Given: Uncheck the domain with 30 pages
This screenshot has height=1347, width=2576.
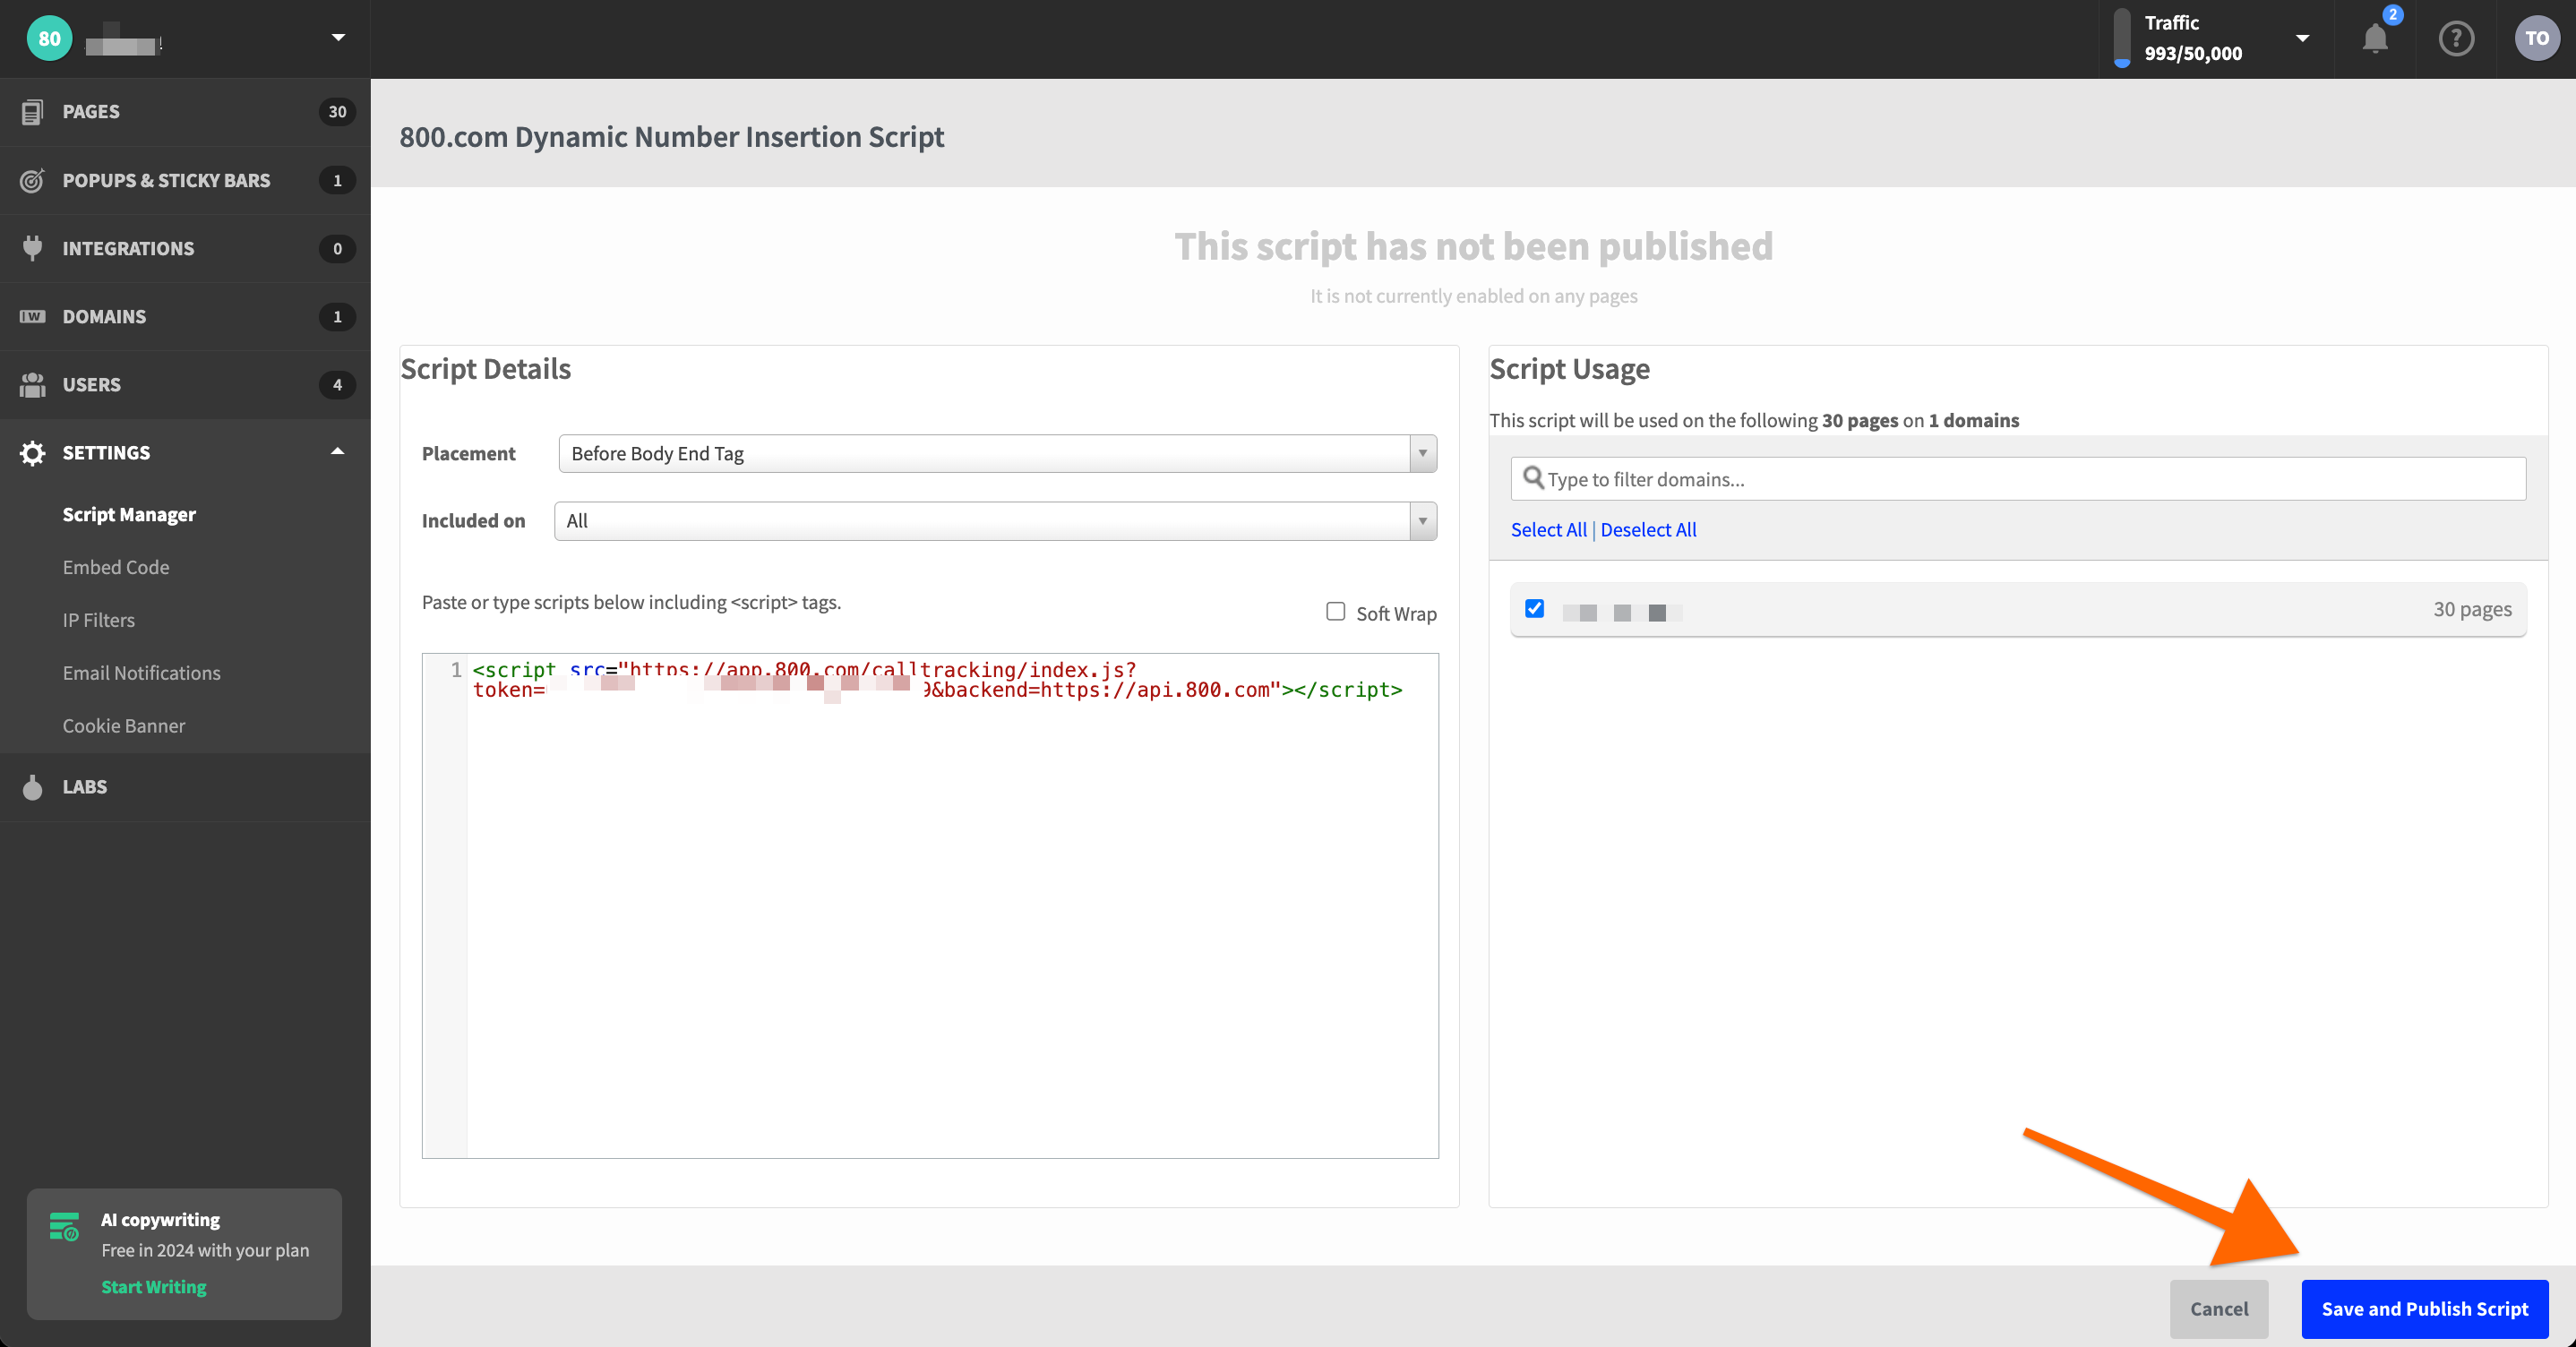Looking at the screenshot, I should point(1534,609).
